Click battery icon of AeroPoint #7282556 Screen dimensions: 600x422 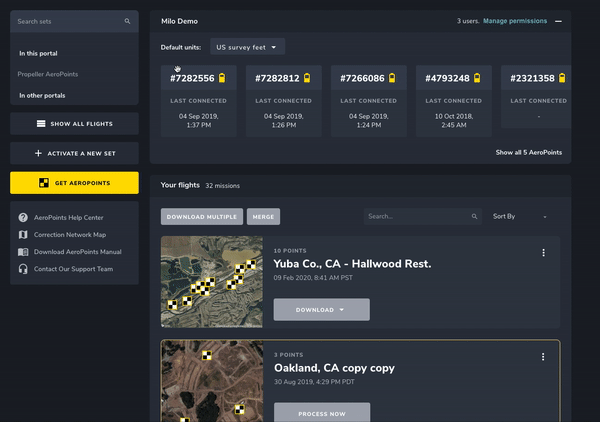pyautogui.click(x=222, y=78)
